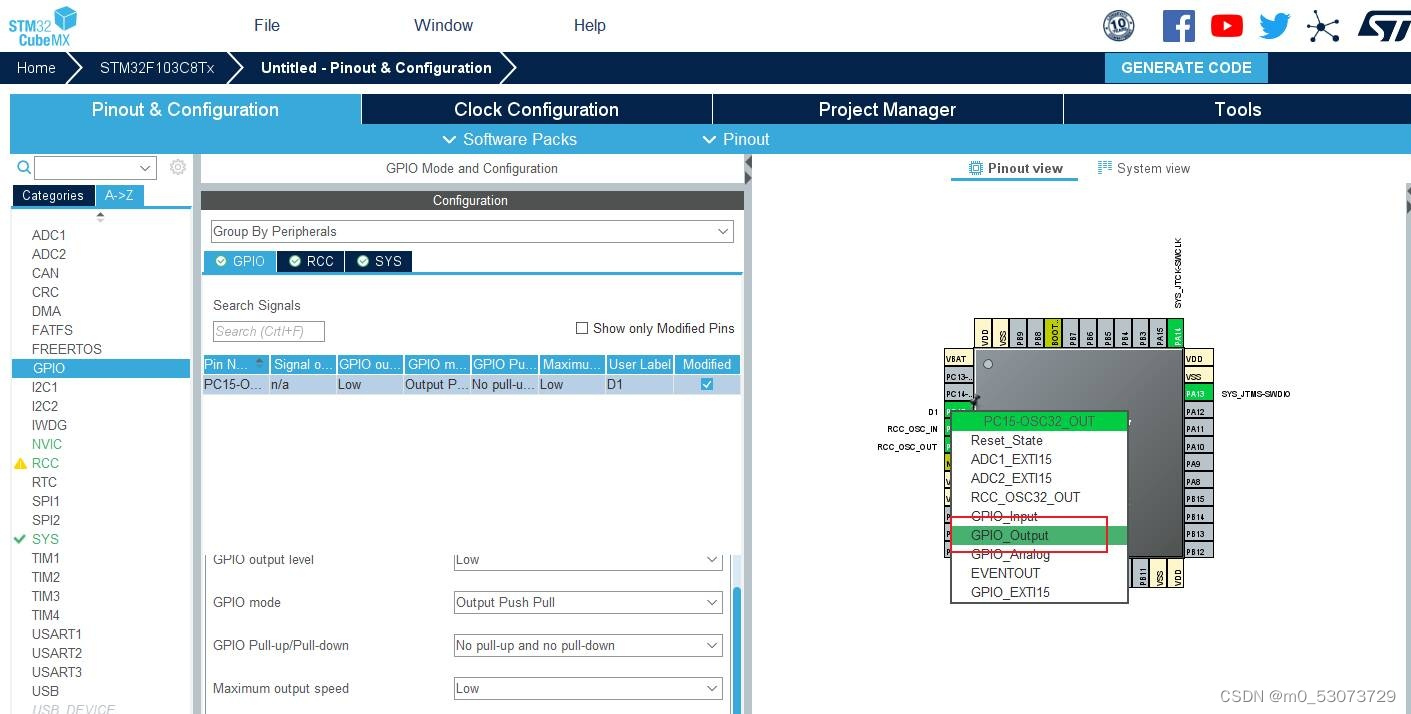Open the category search combo box
This screenshot has width=1411, height=714.
click(x=95, y=167)
